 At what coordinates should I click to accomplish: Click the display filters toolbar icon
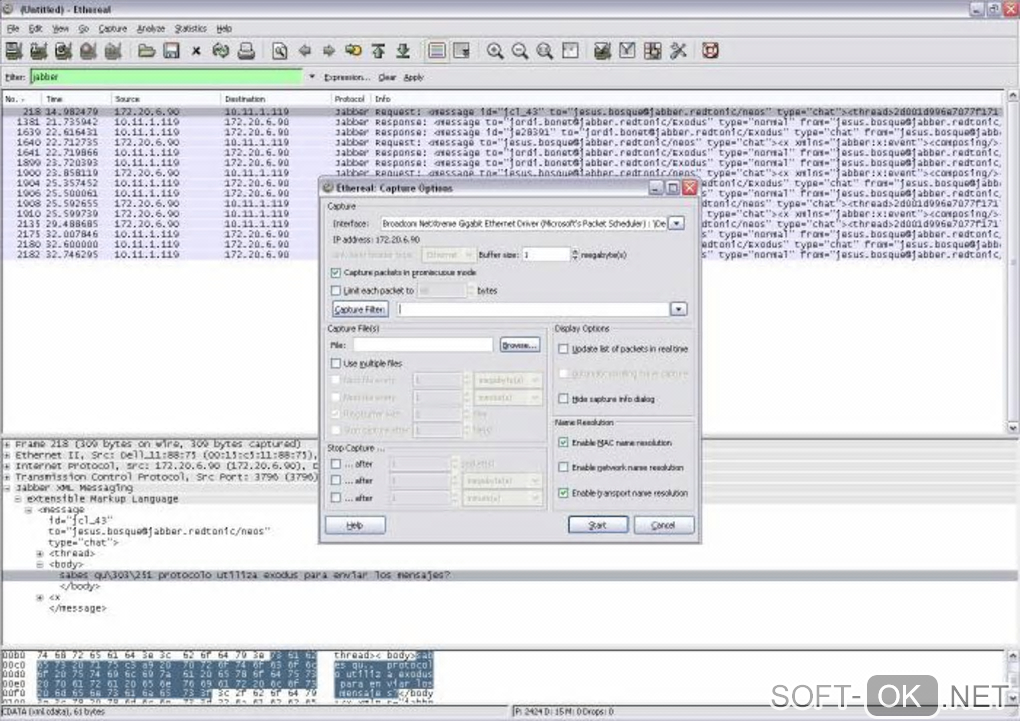point(627,51)
